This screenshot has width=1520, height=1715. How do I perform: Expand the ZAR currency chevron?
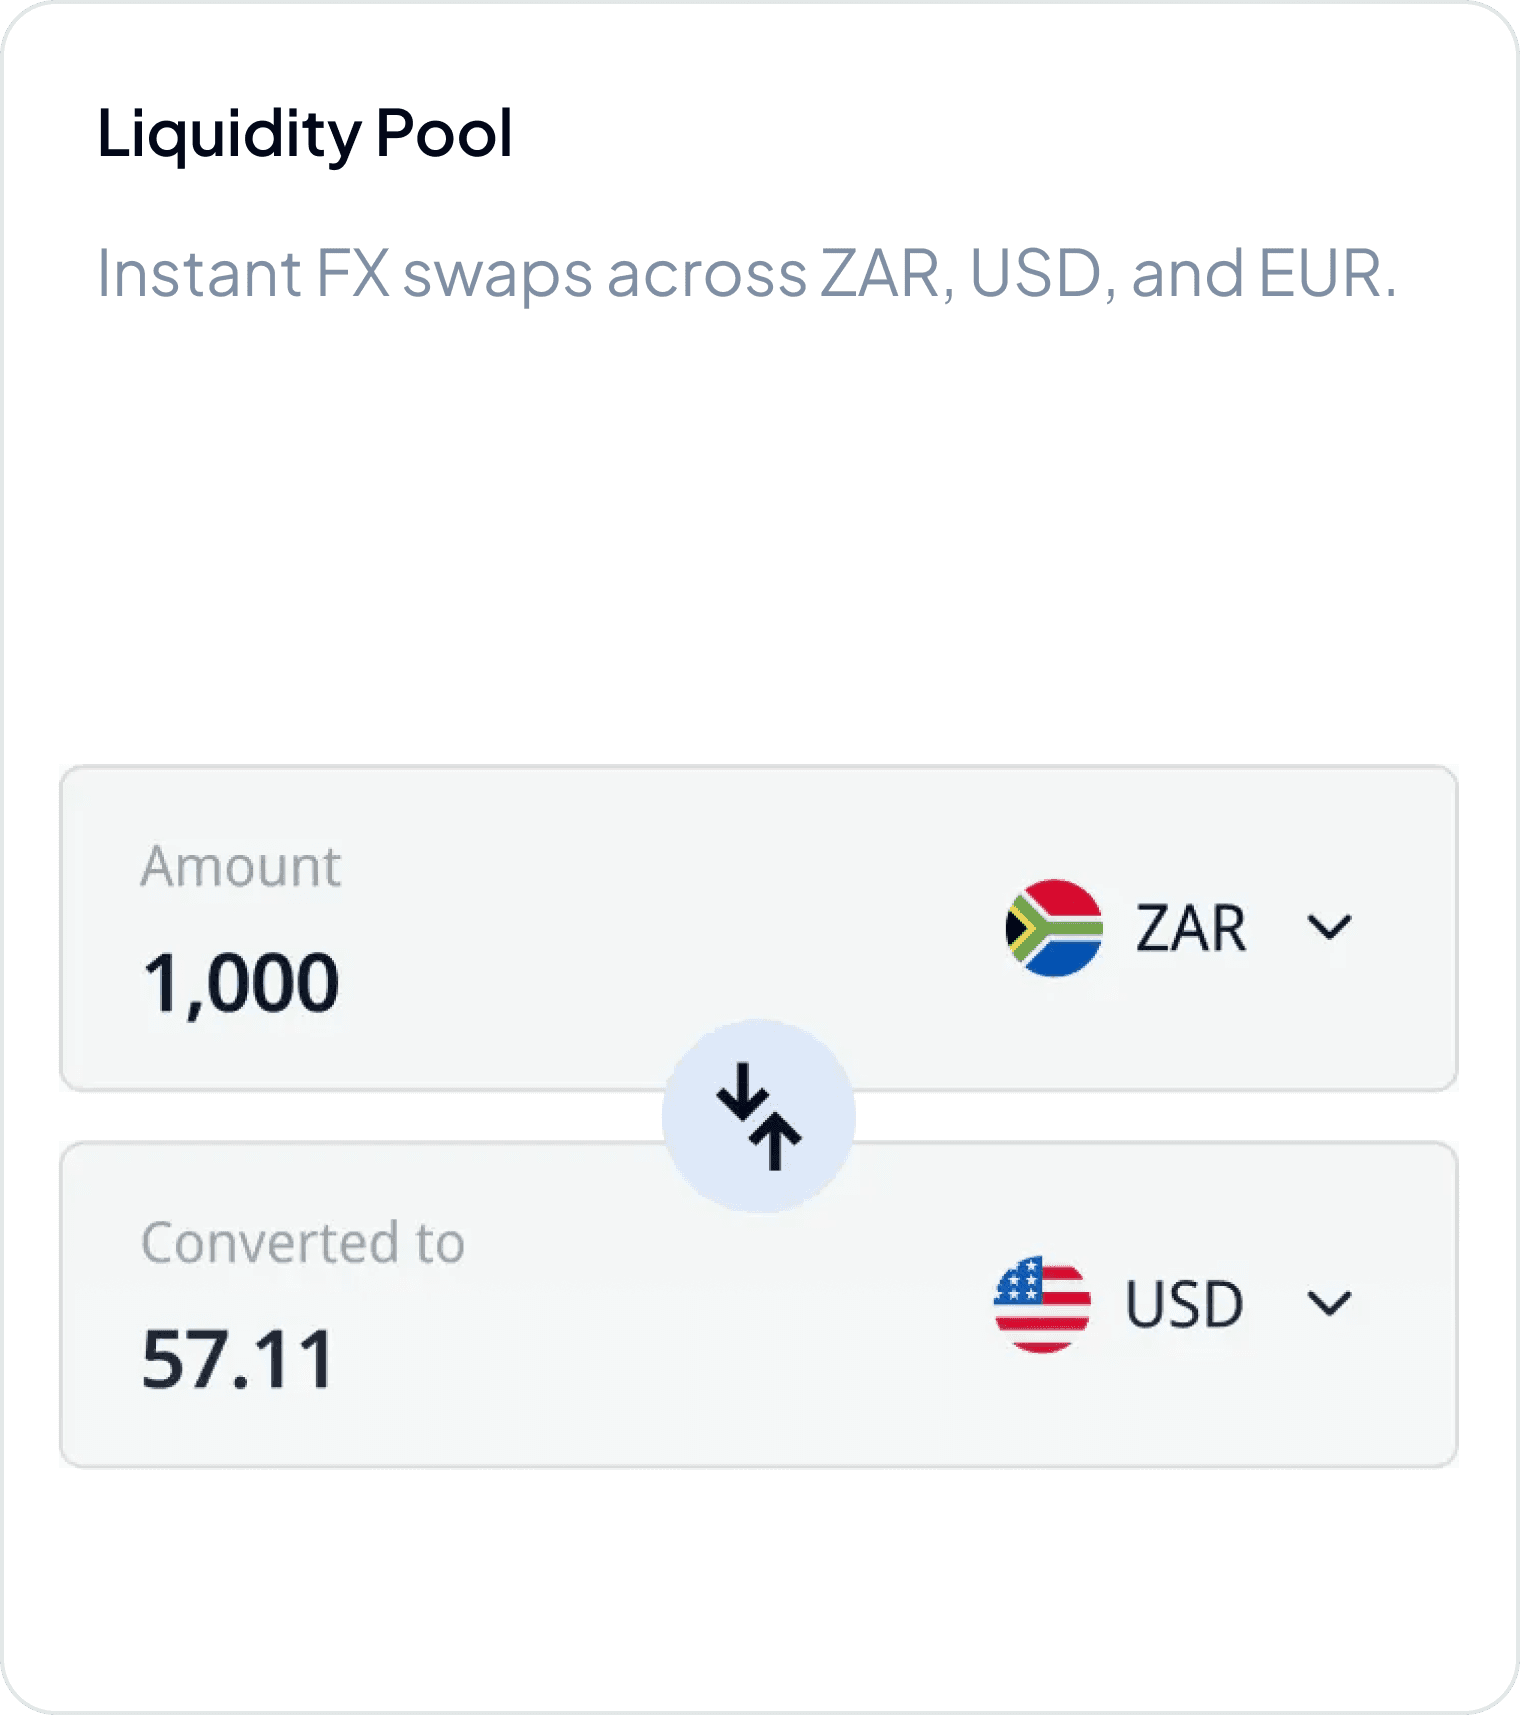tap(1329, 928)
